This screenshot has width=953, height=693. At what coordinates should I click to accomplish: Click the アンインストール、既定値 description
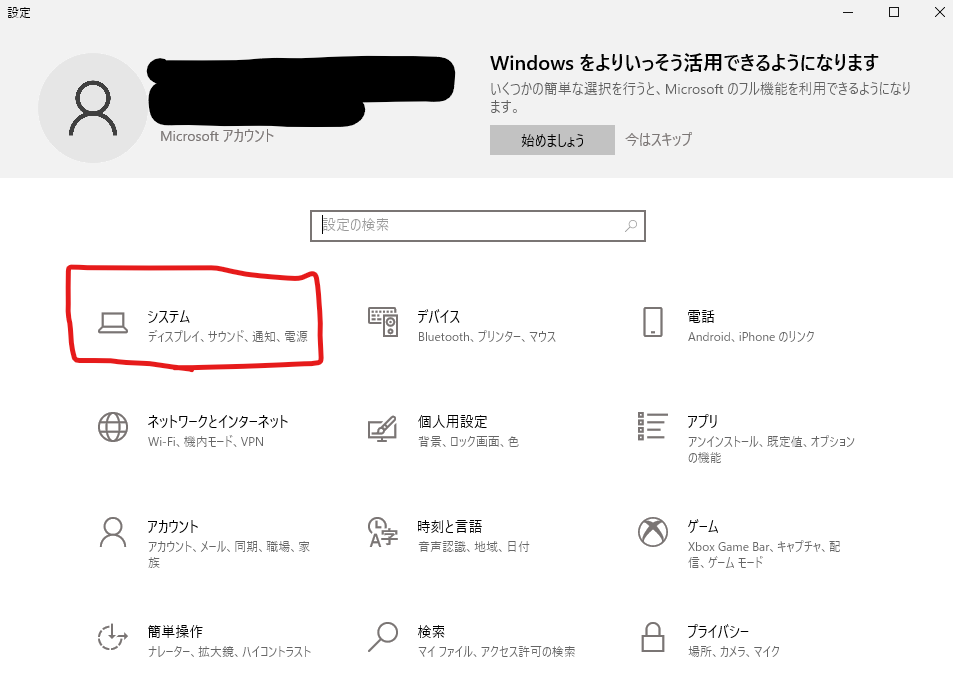point(771,449)
